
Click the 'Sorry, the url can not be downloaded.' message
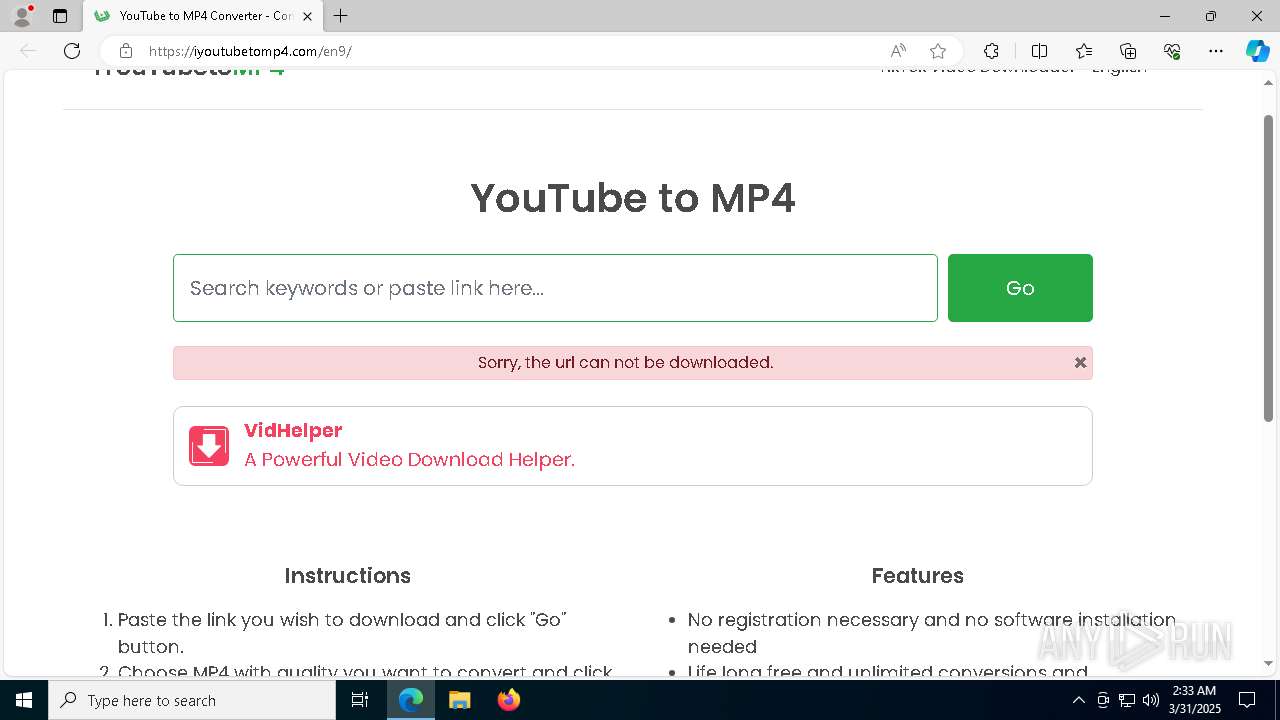click(625, 363)
